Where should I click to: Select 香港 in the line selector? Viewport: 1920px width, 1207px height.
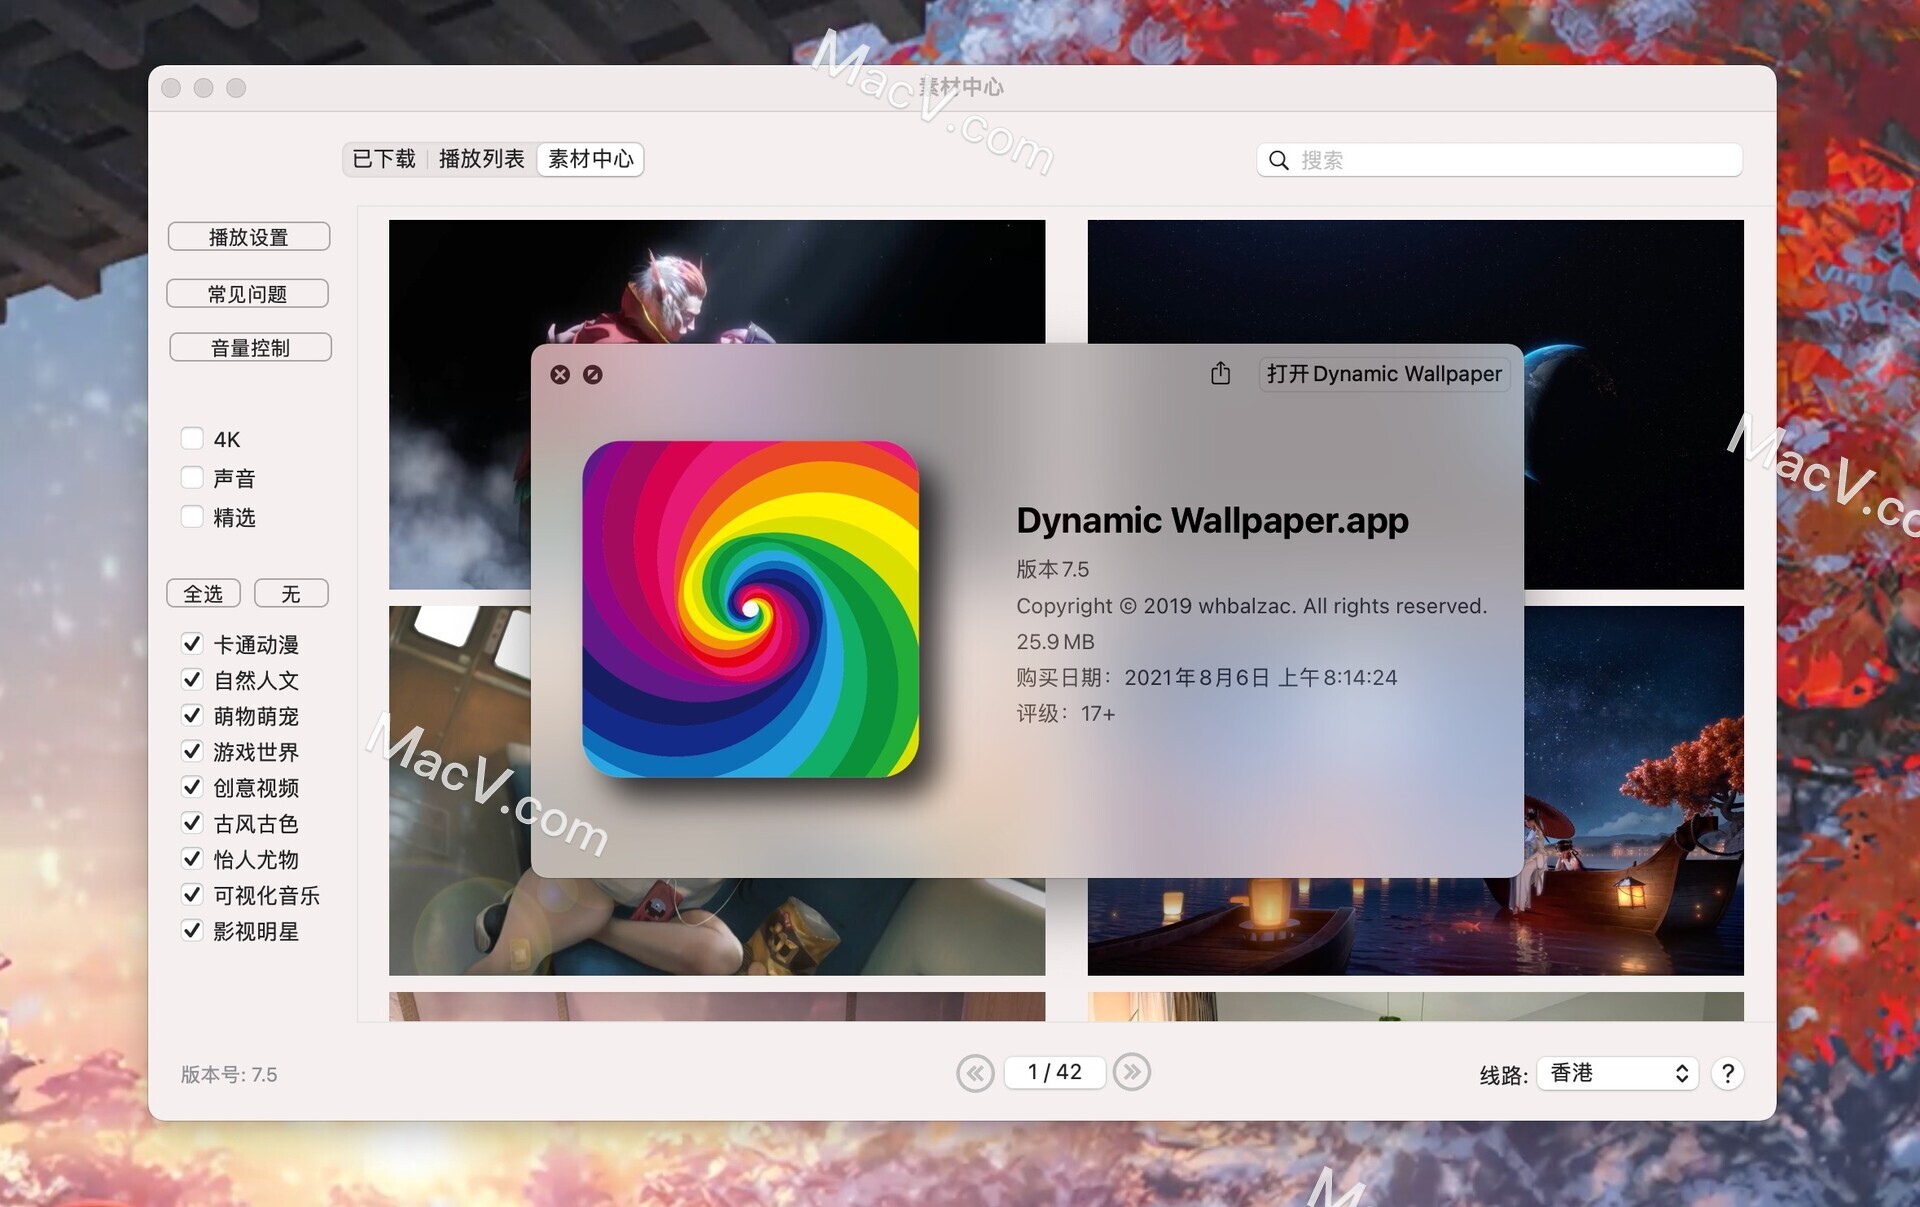[x=1616, y=1073]
